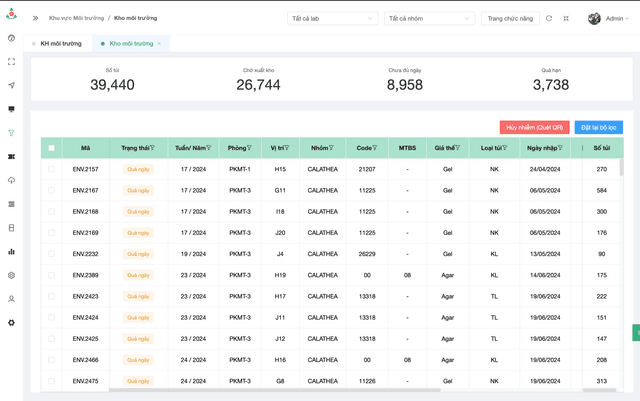Screen dimensions: 640x401
Task: Click the ENV.2466 code cell
Action: [85, 360]
